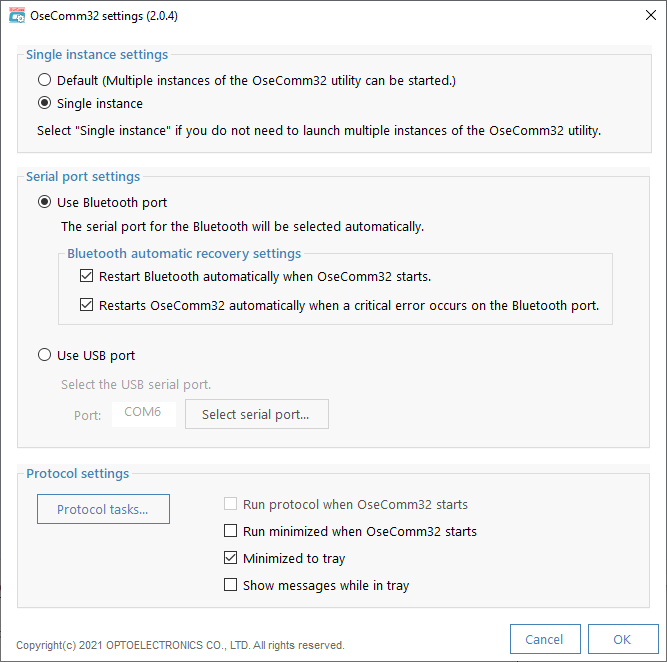Cancel the settings changes
This screenshot has height=662, width=667.
(x=545, y=639)
